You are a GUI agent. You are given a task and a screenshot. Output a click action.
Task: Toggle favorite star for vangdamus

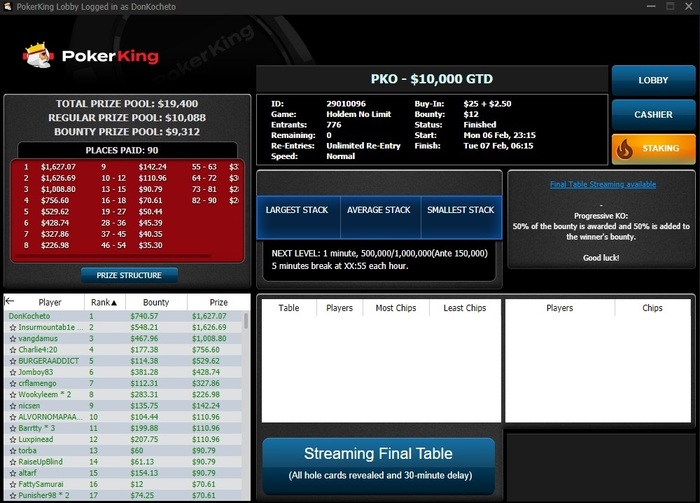[13, 339]
